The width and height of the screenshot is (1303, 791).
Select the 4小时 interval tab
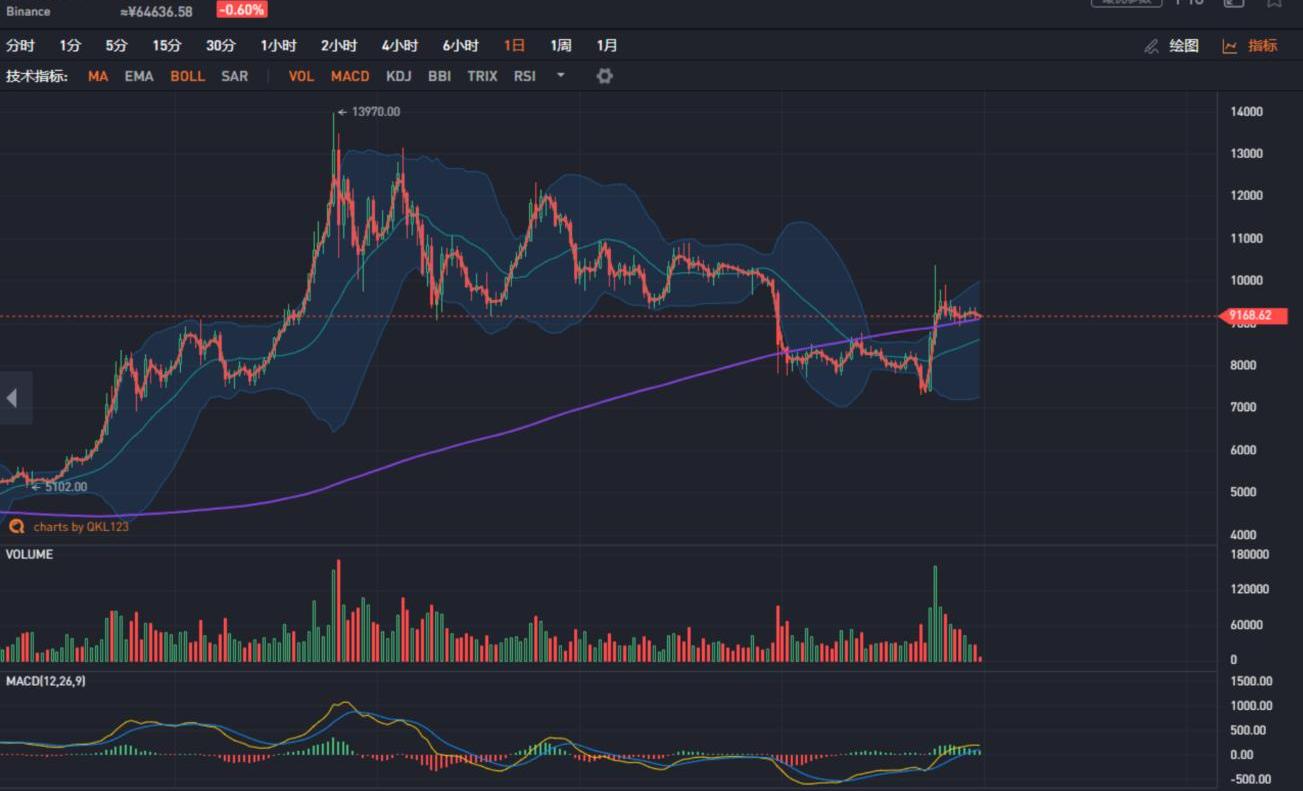pyautogui.click(x=400, y=46)
